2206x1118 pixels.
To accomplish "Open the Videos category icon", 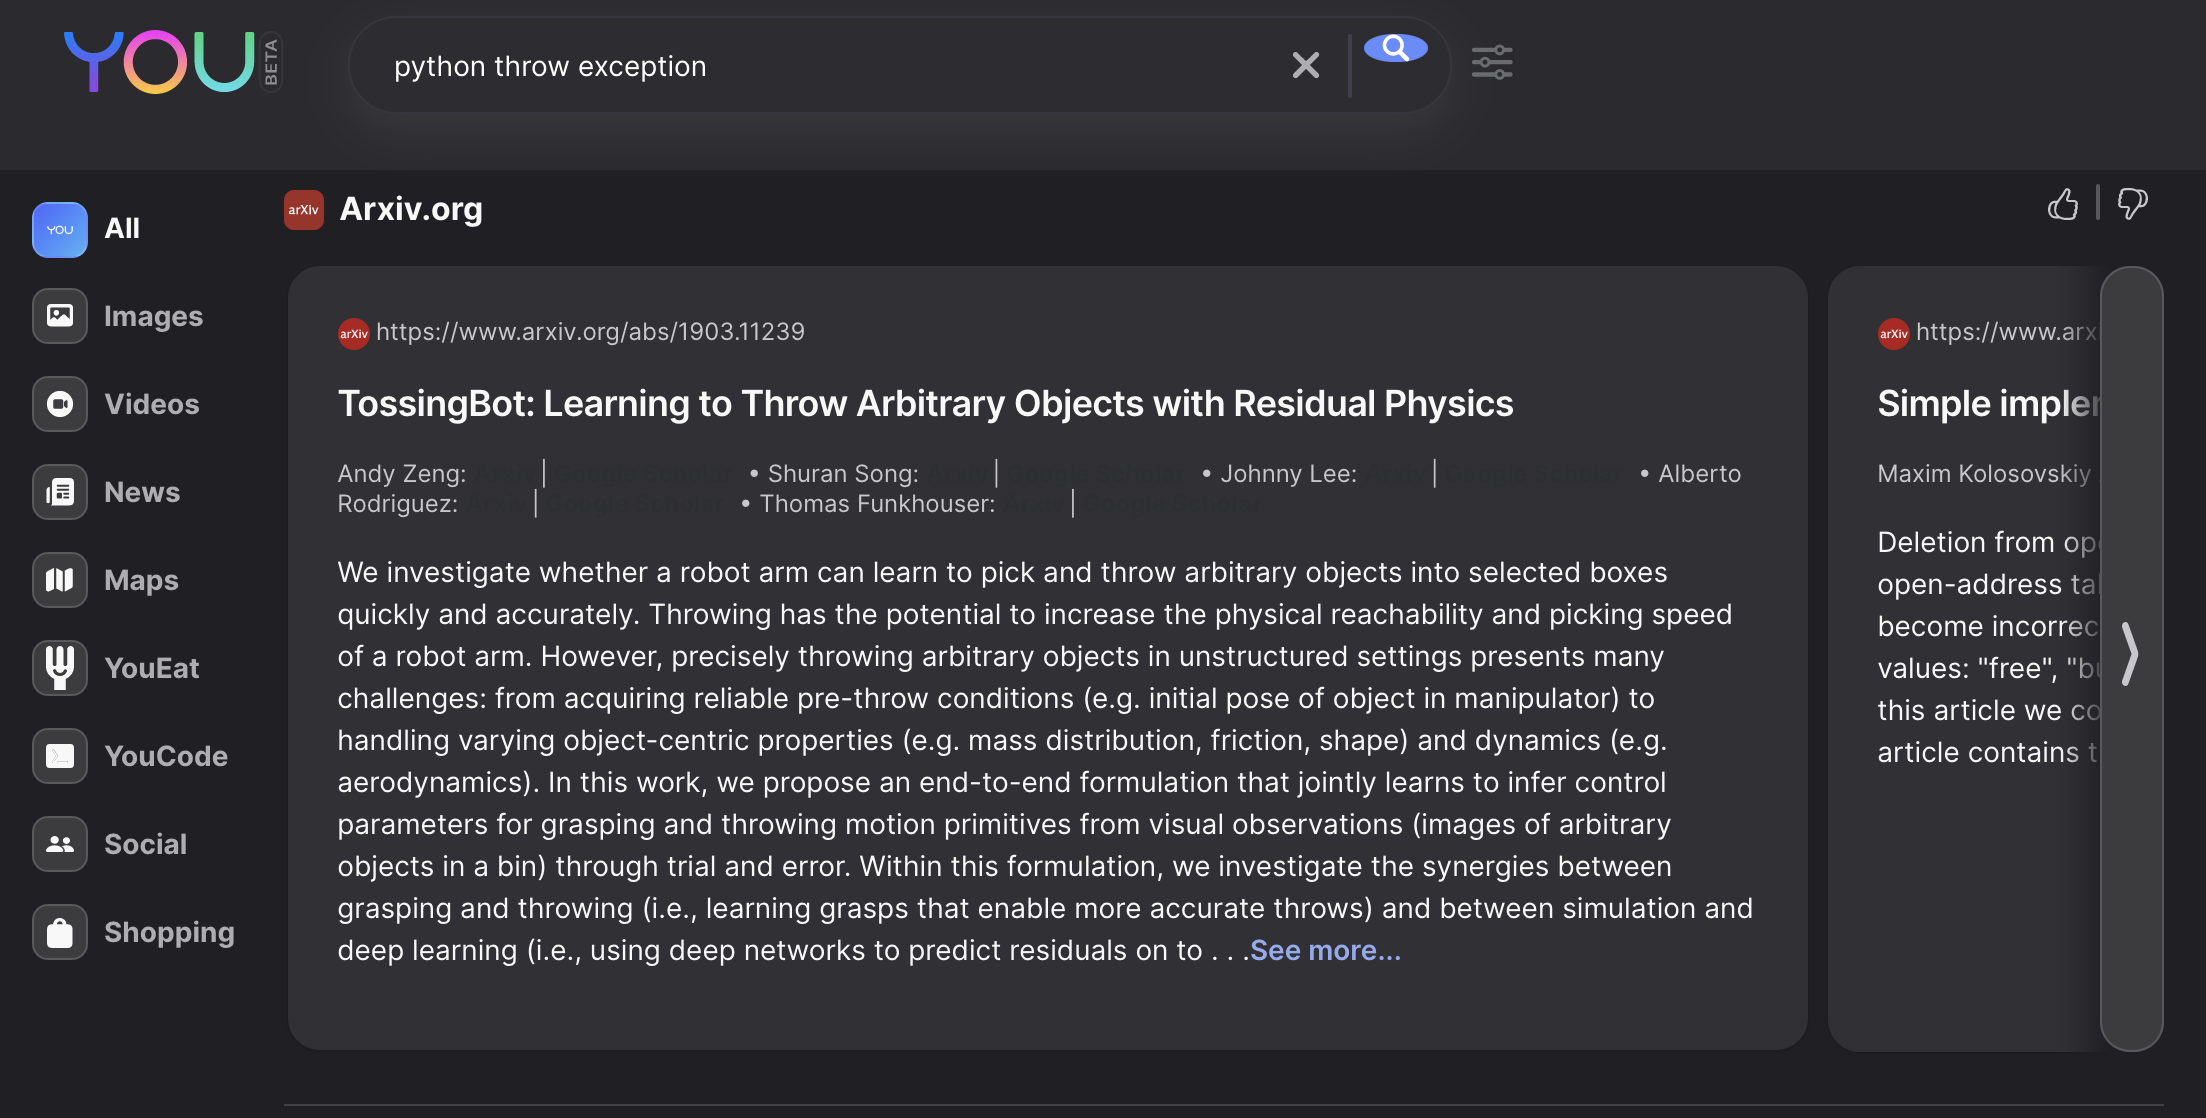I will click(x=60, y=404).
